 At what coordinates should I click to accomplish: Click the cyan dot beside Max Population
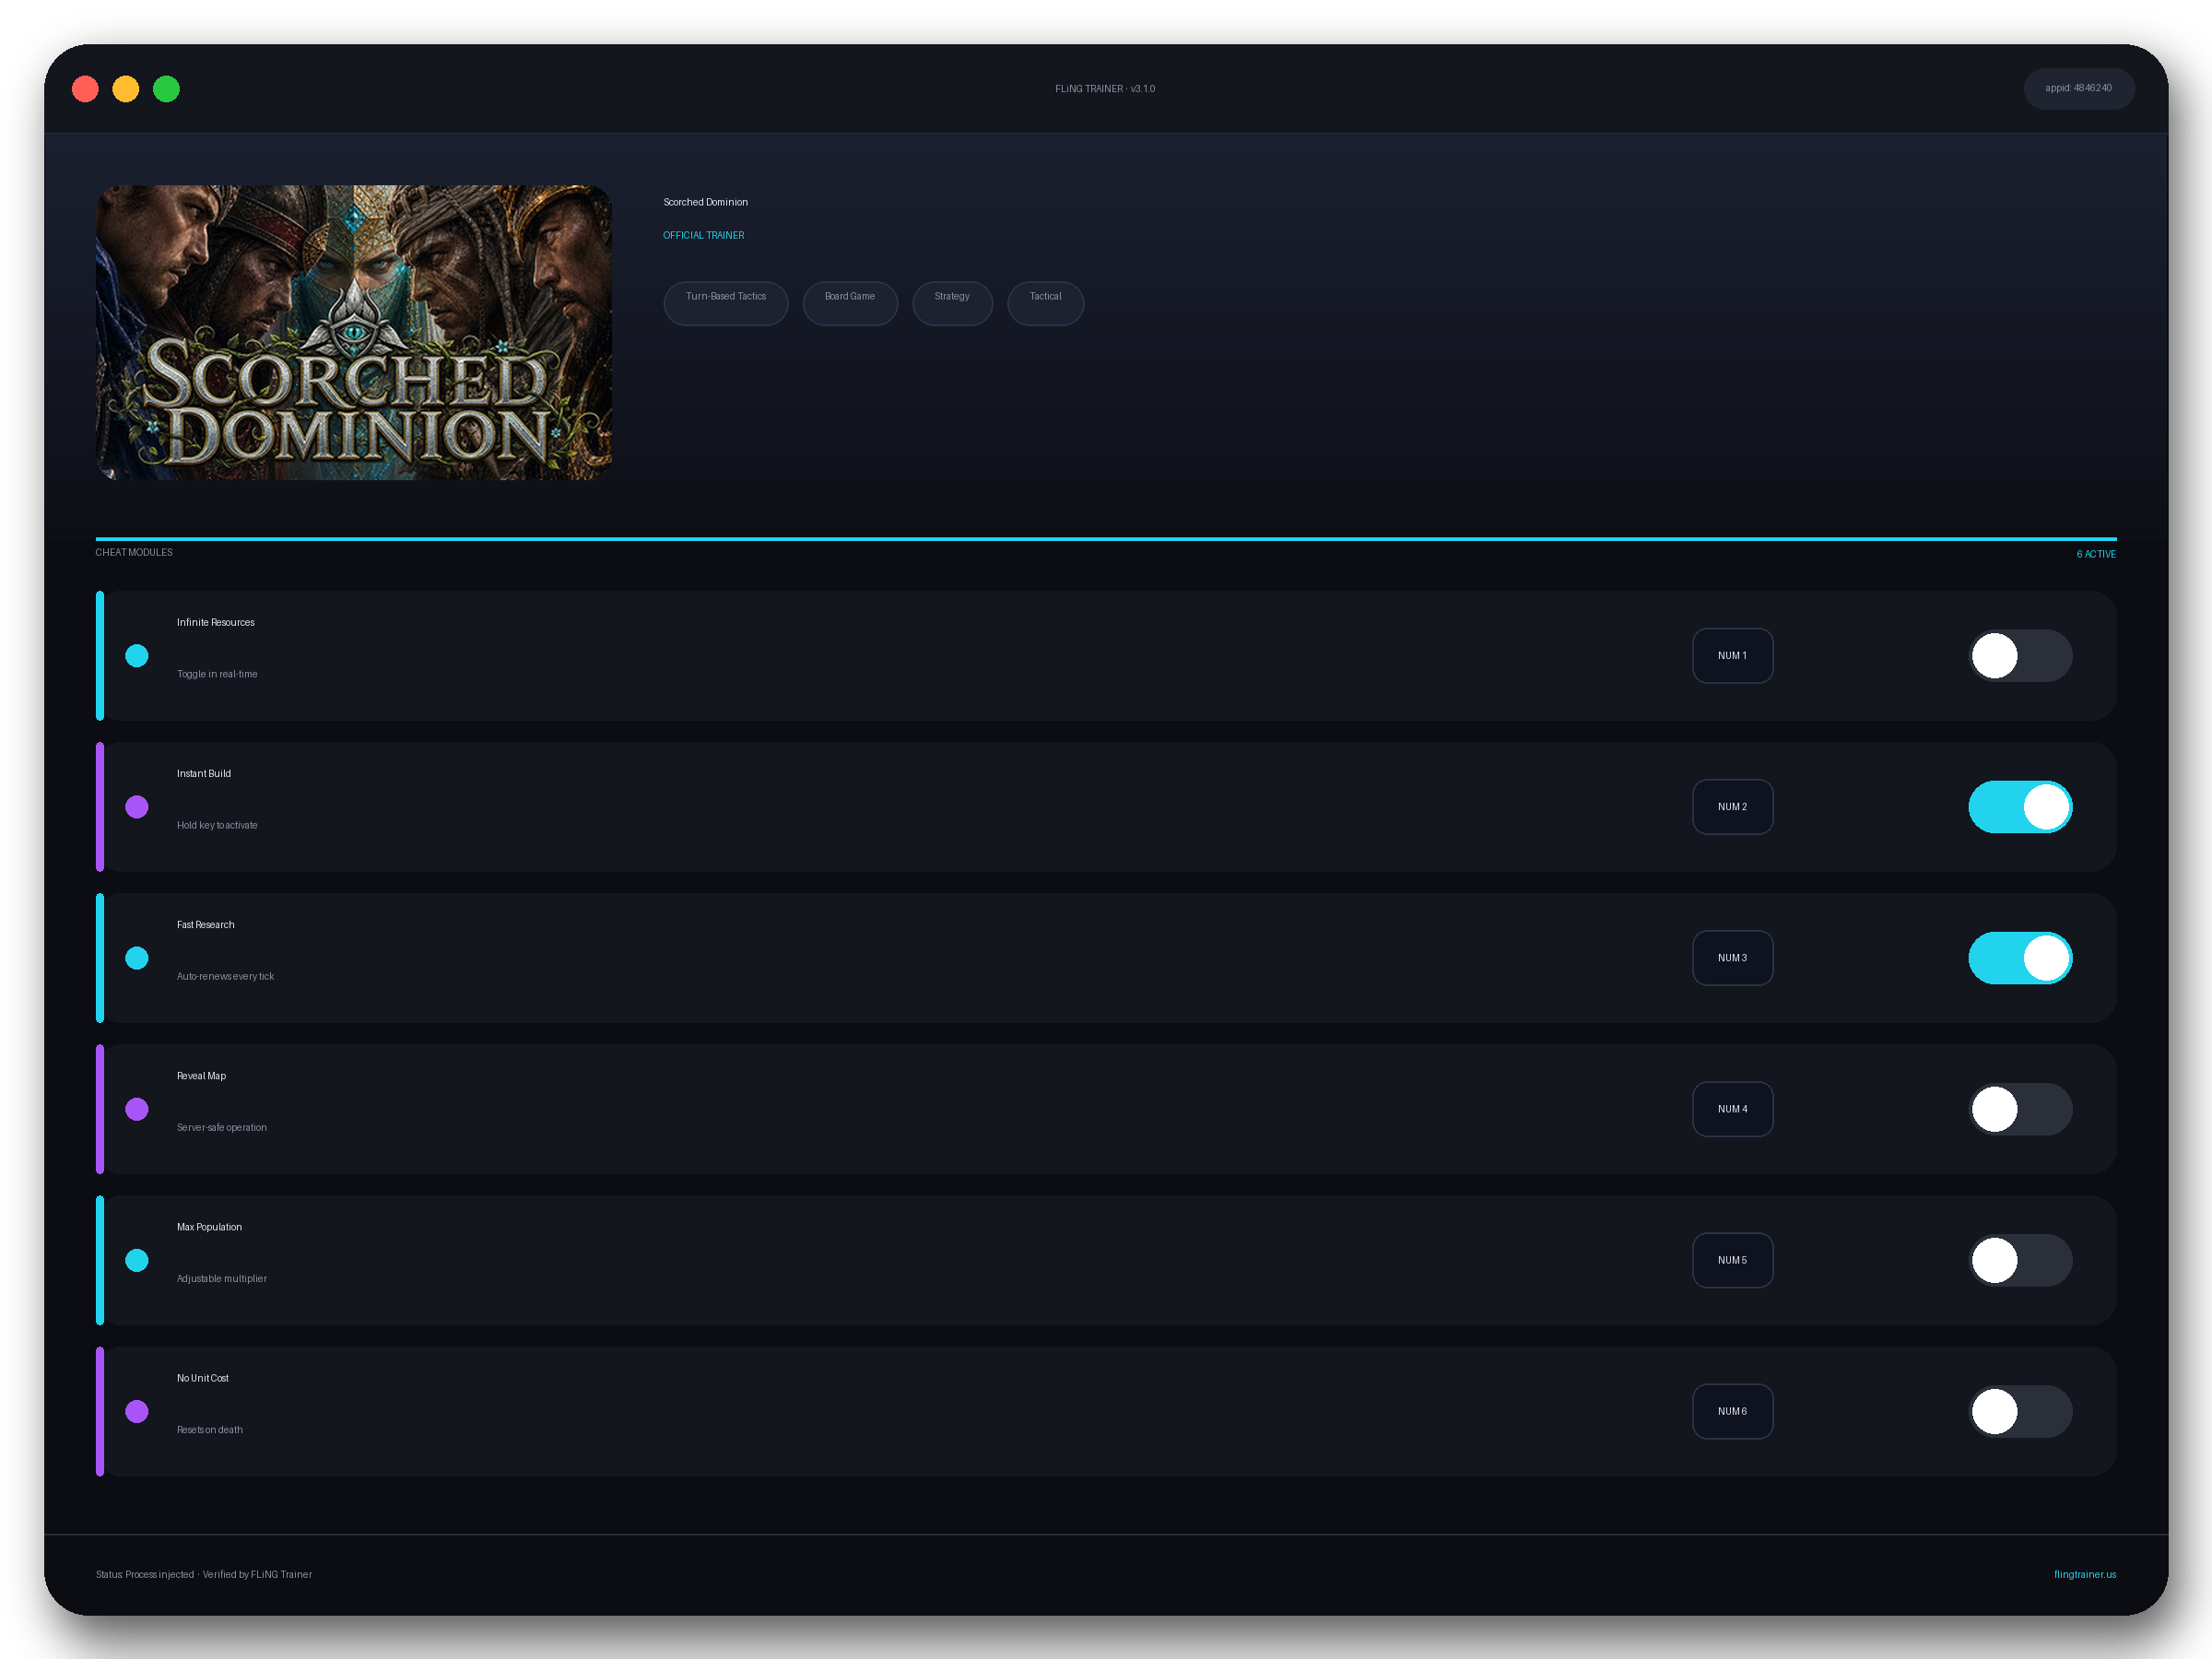coord(137,1260)
